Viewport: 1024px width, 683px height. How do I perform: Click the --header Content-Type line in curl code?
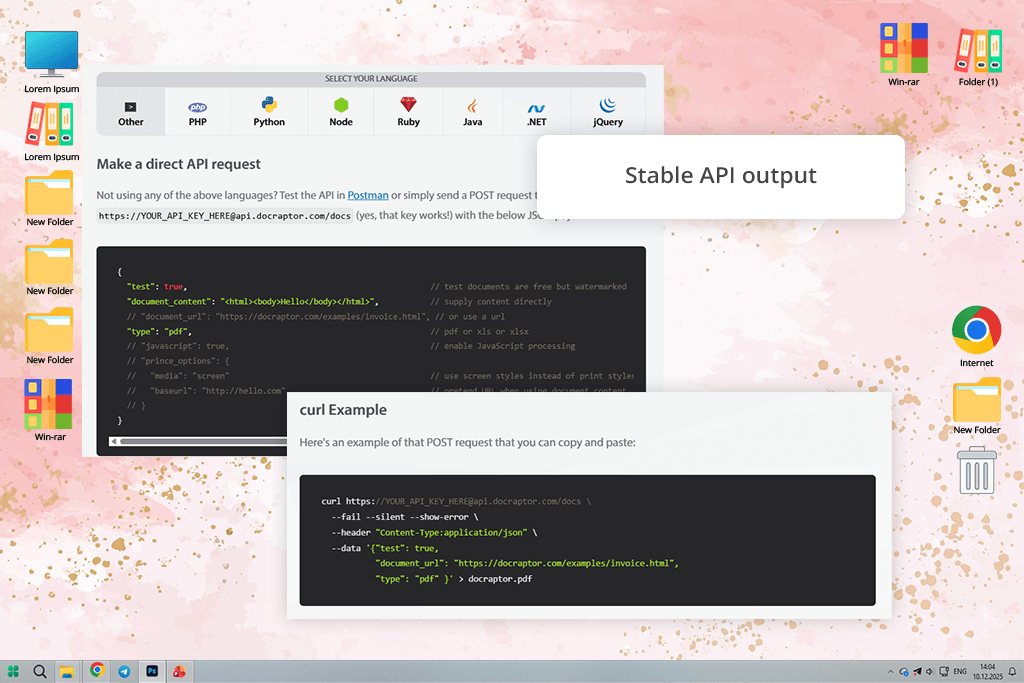point(434,532)
